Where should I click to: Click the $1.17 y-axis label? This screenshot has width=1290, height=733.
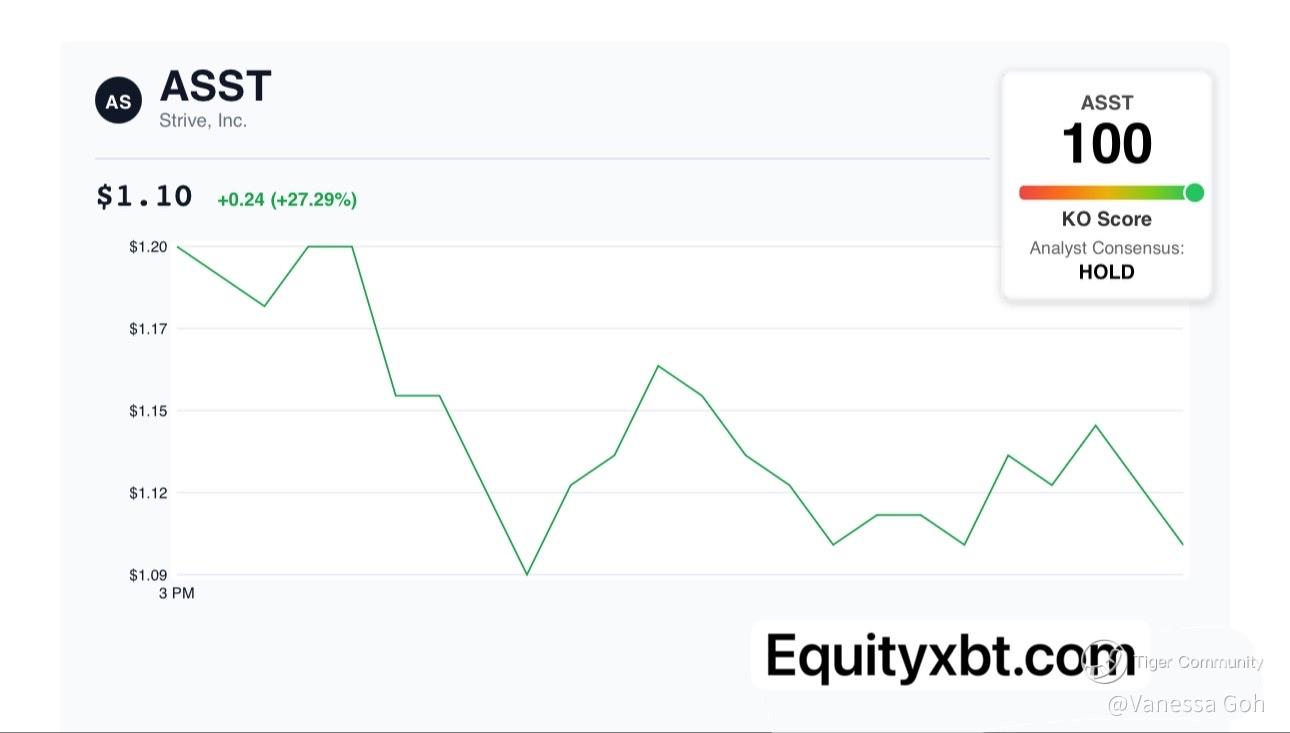pyautogui.click(x=148, y=328)
